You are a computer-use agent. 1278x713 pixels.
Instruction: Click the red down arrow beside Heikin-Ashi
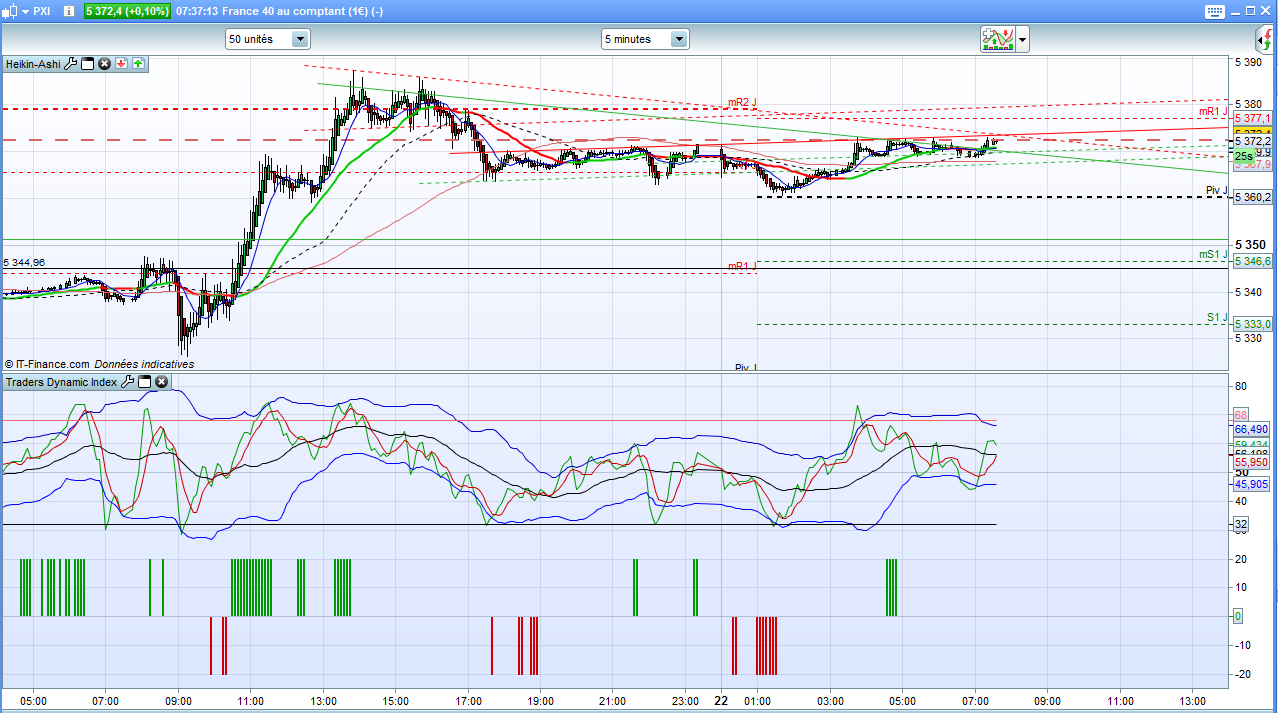pos(120,64)
